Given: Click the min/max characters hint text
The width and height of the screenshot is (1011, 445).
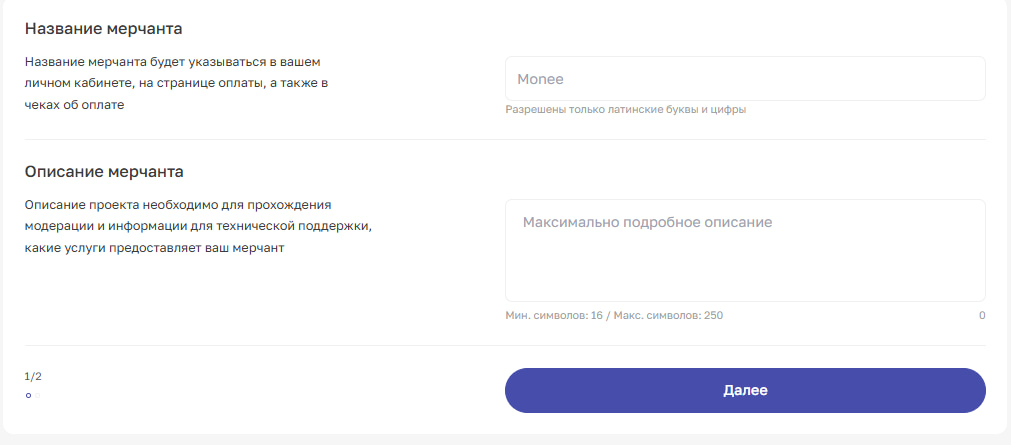Looking at the screenshot, I should pyautogui.click(x=614, y=315).
